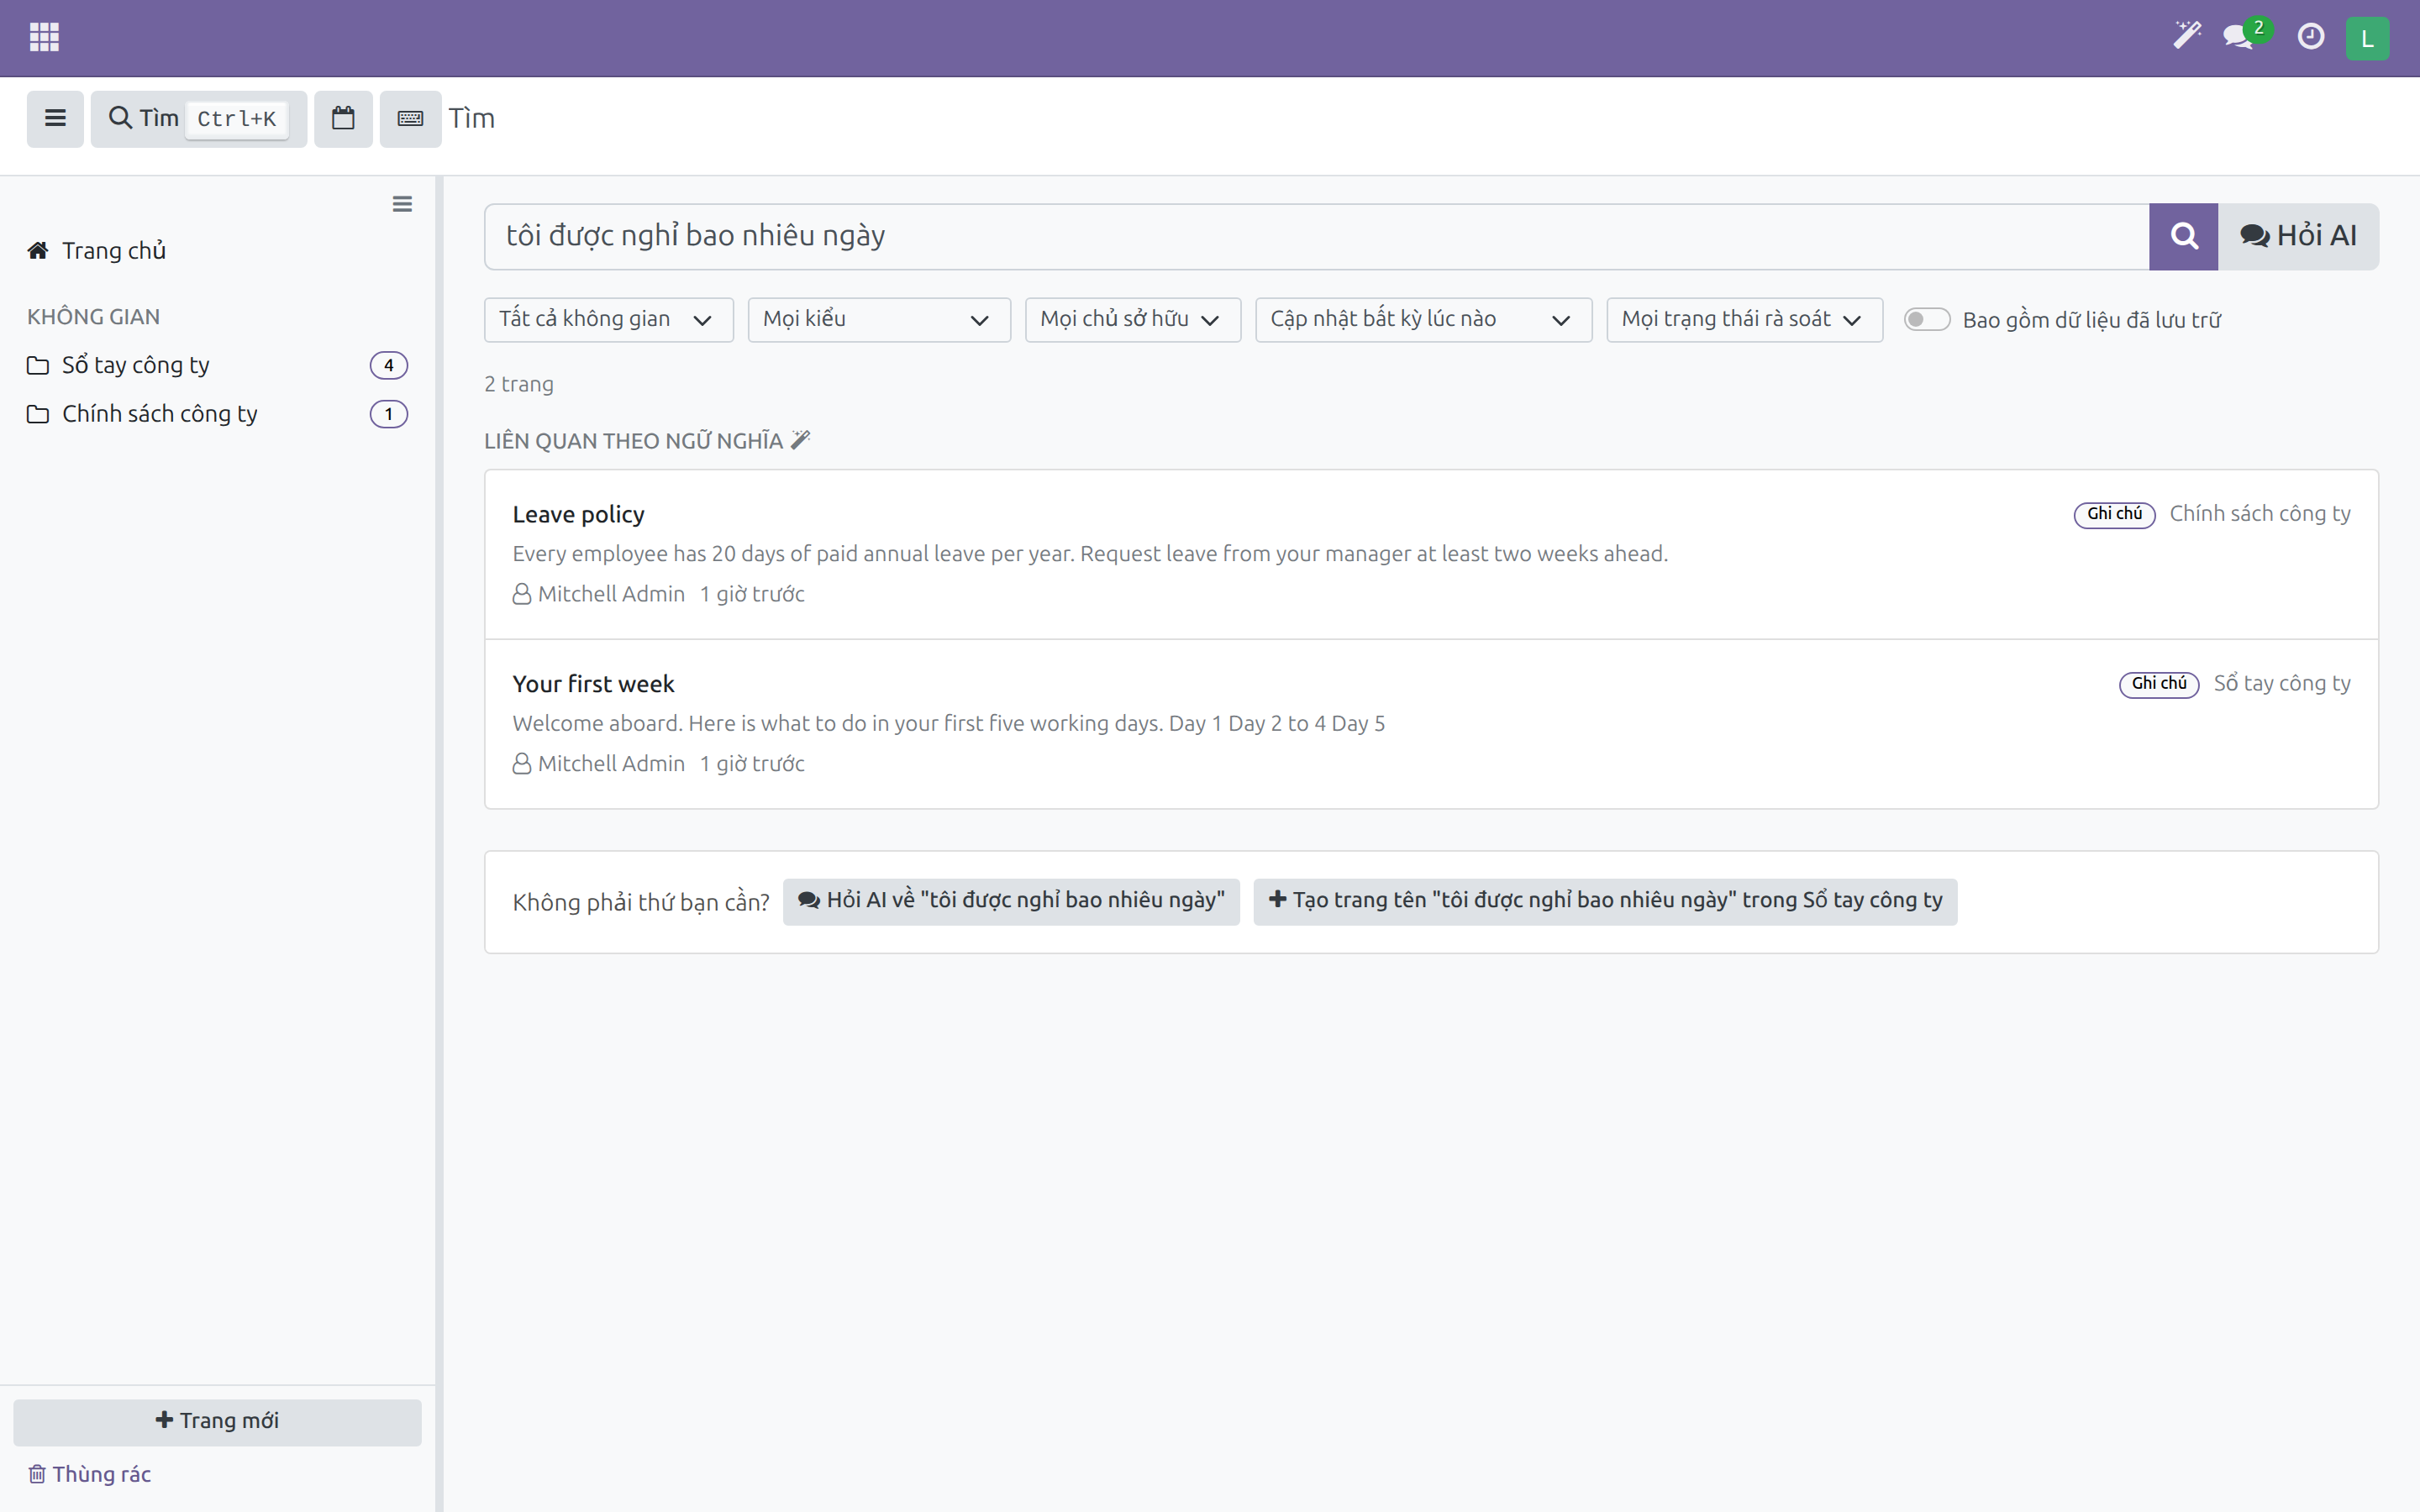Click the purple search magnifier button

pyautogui.click(x=2183, y=236)
